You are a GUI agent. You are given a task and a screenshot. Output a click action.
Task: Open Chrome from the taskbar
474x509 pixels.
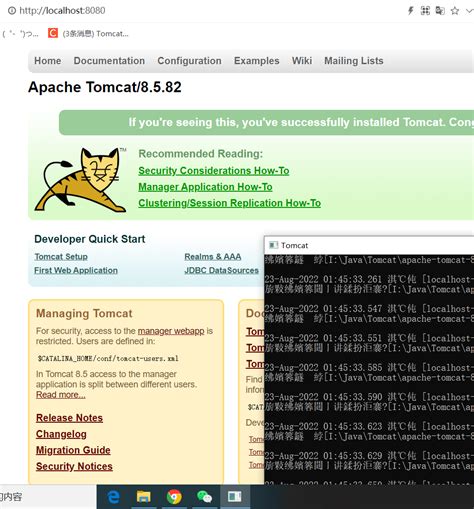(174, 497)
